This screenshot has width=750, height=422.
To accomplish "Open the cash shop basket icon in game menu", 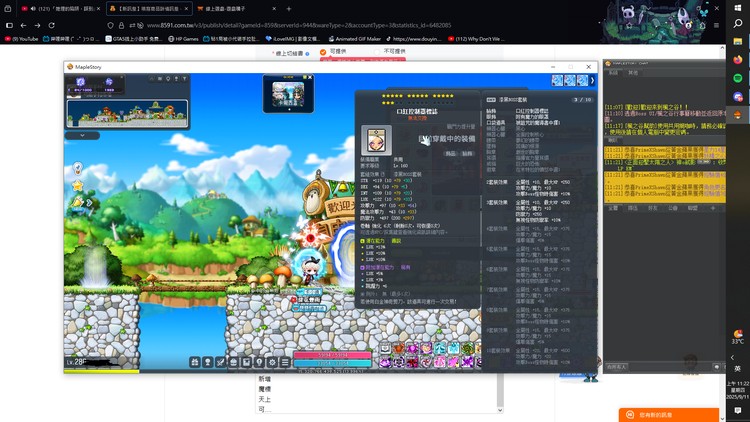I will click(x=233, y=362).
